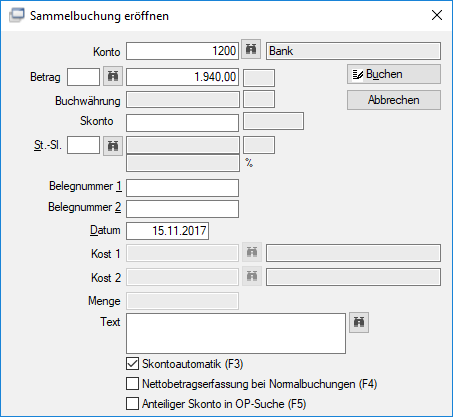Image resolution: width=453 pixels, height=417 pixels.
Task: Close the Sammelbuchung eröffnen dialog
Action: [437, 15]
